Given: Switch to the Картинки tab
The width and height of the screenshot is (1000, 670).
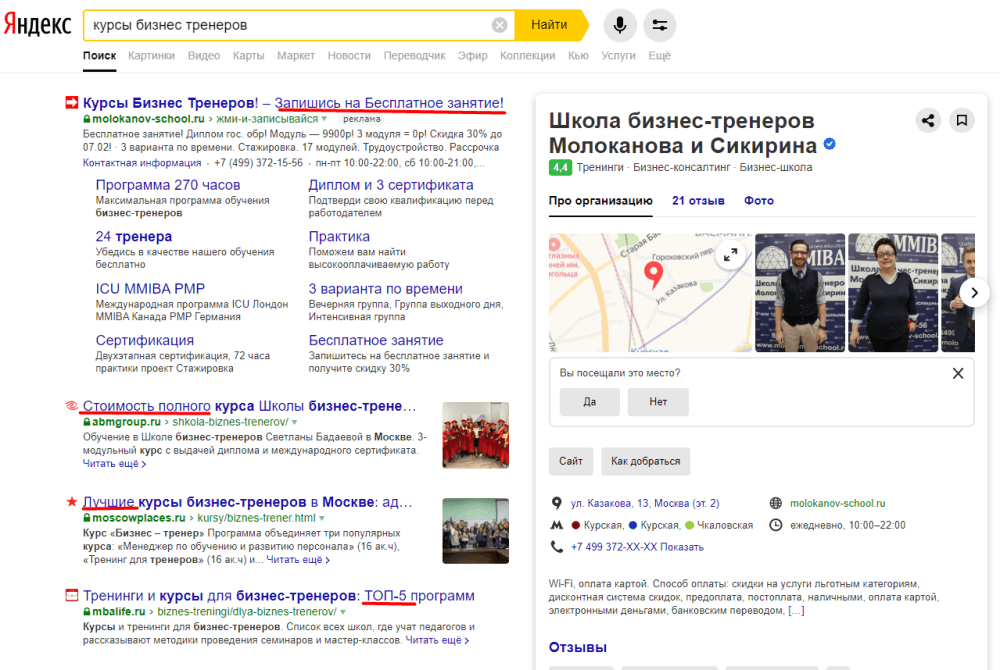Looking at the screenshot, I should 151,55.
